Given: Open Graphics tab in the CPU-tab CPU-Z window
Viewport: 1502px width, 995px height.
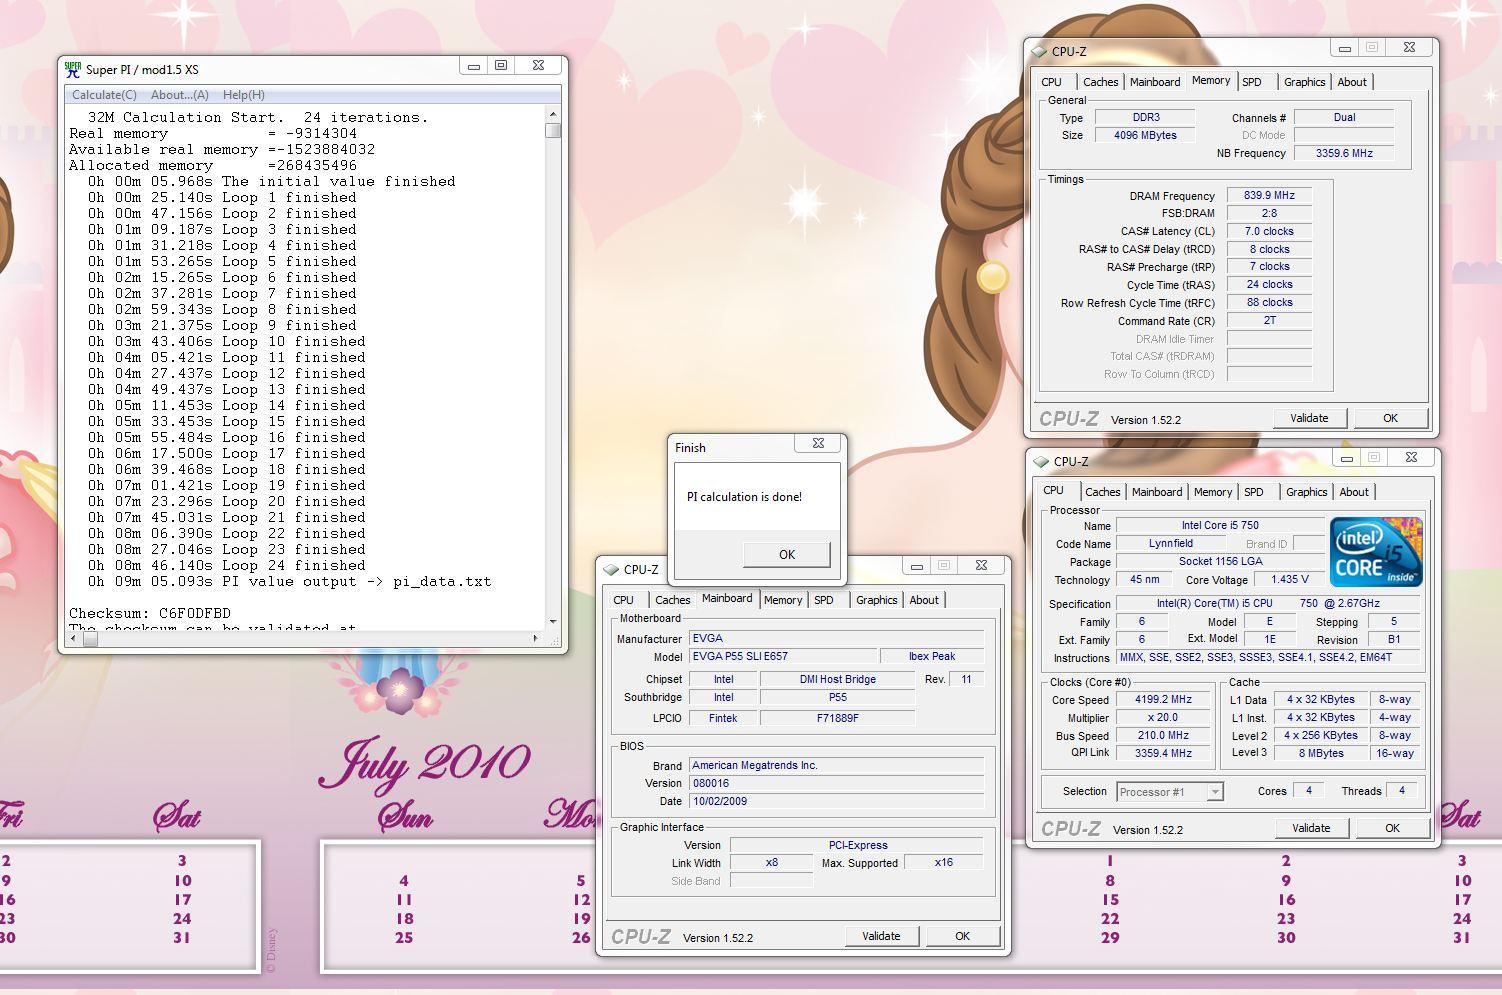Looking at the screenshot, I should (1307, 492).
